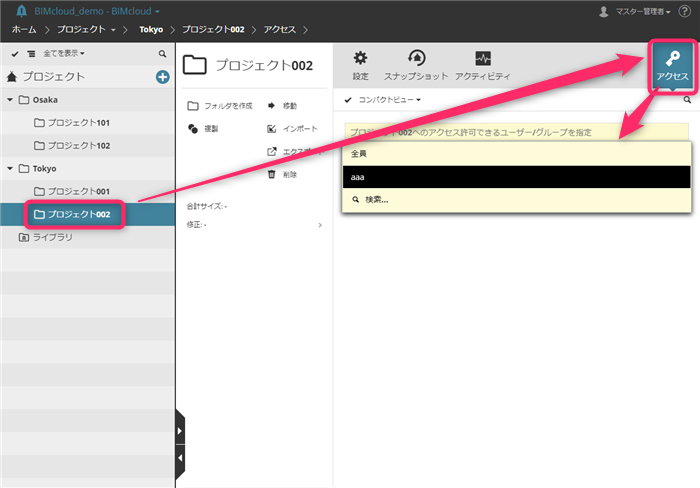
Task: Click the インポート import action
Action: pos(292,129)
